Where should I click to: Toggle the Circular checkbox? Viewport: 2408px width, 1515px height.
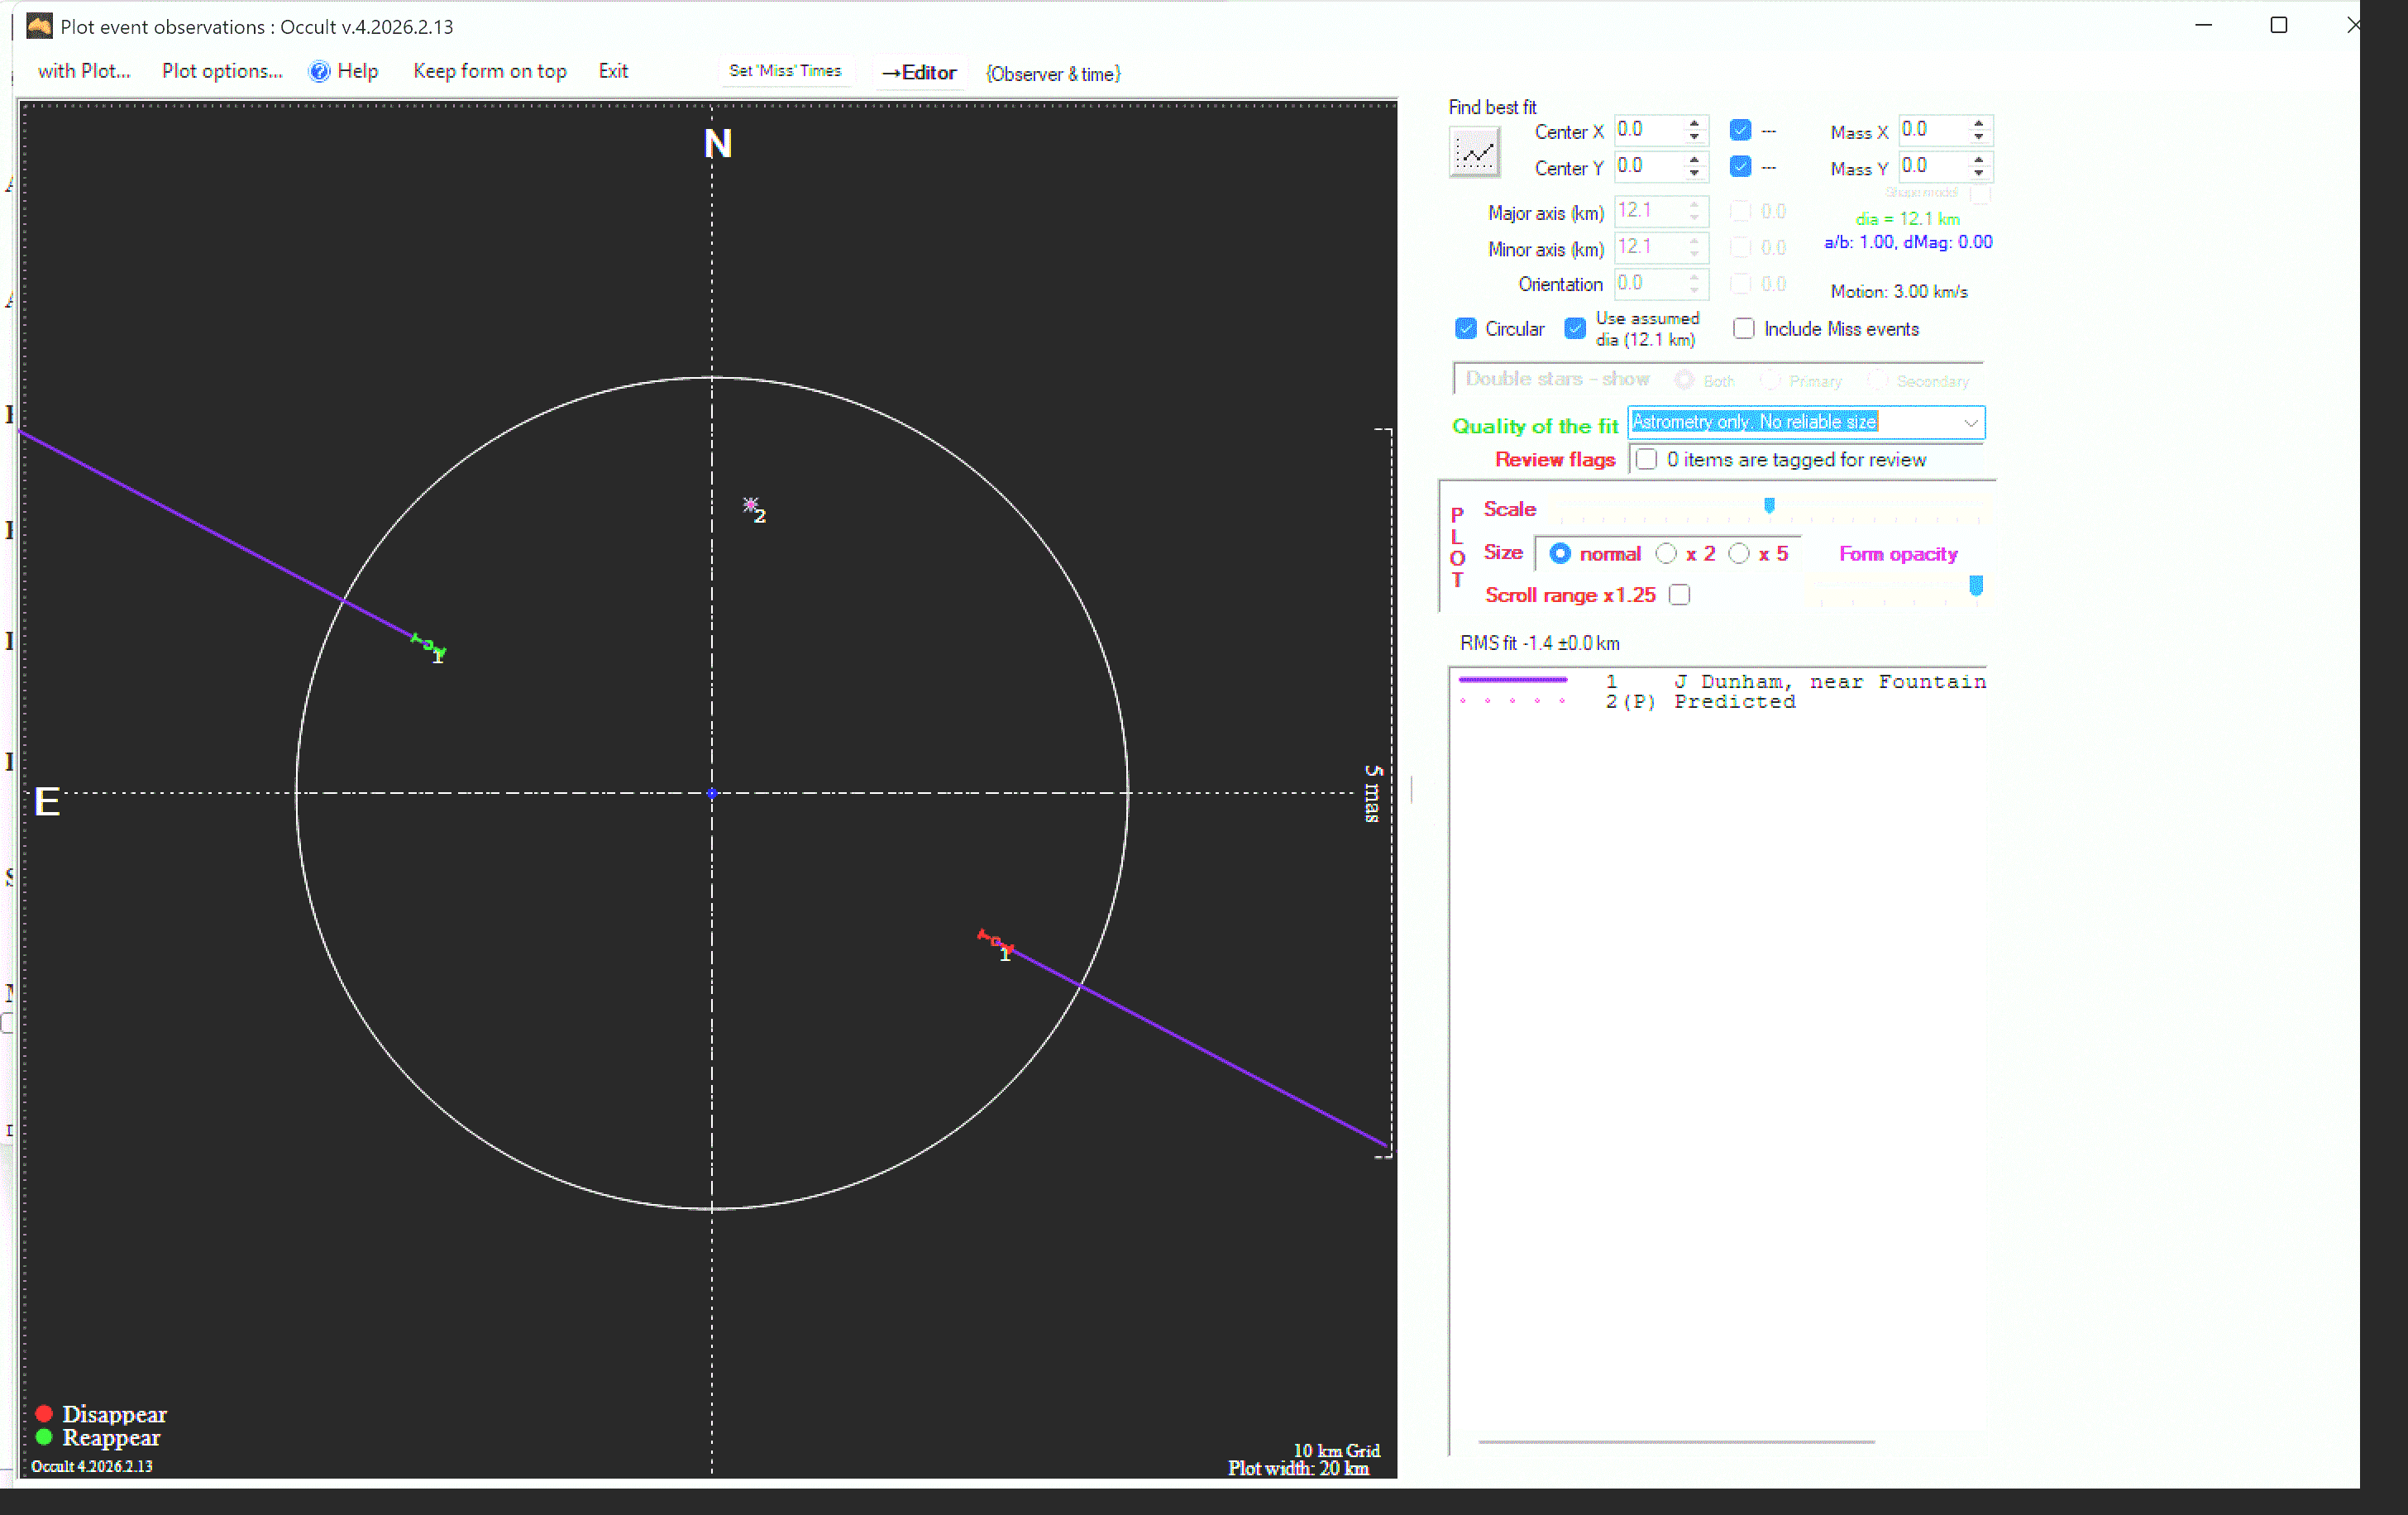pos(1466,329)
